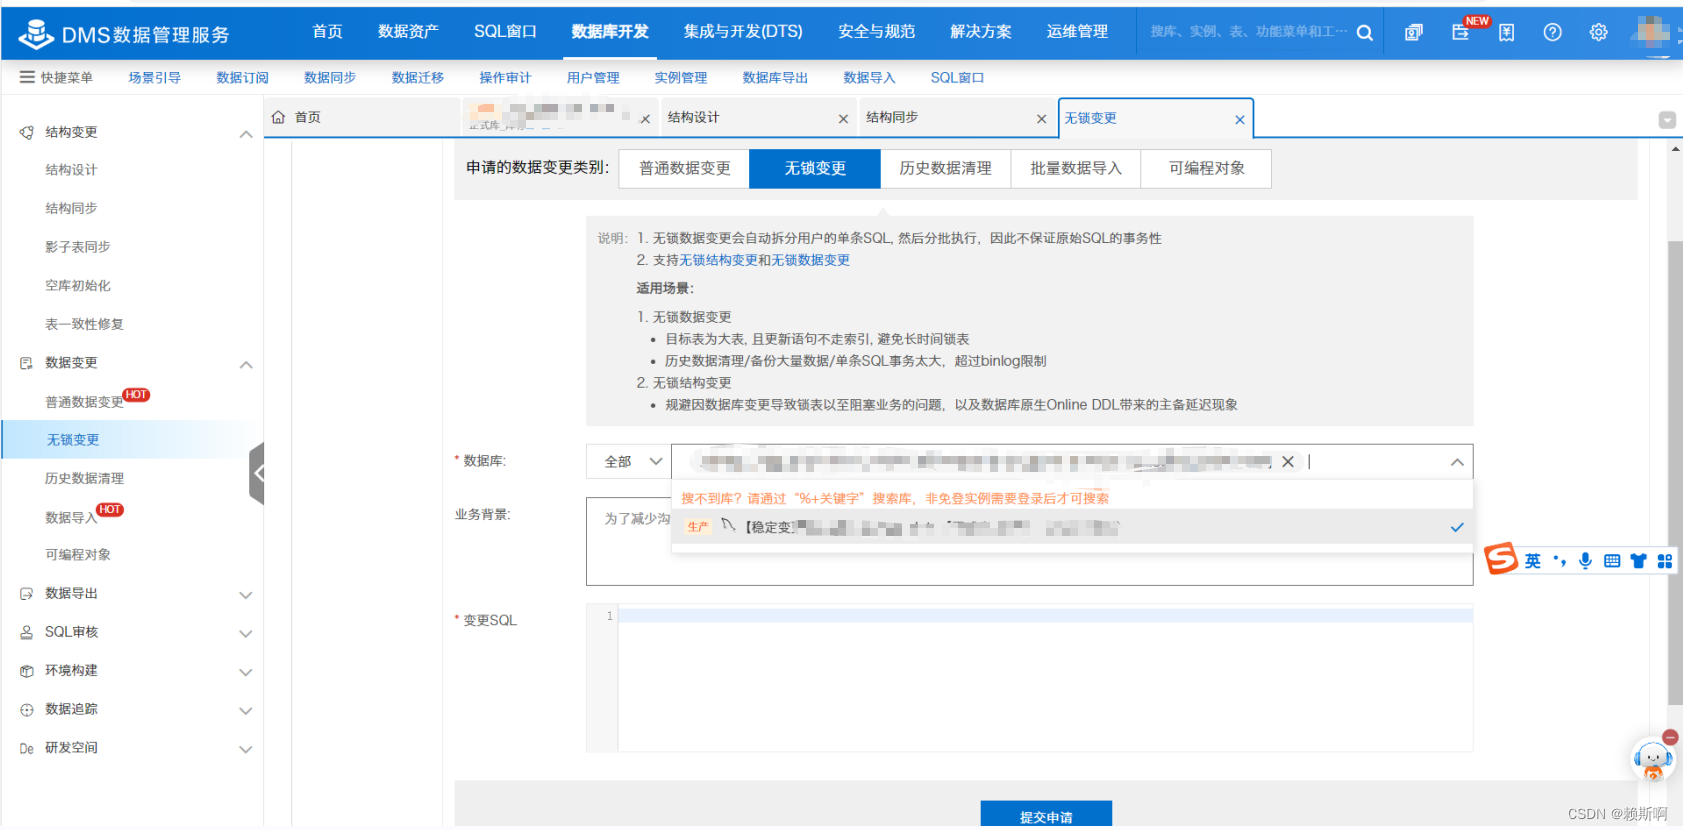Click the DMS cloud logo icon
The width and height of the screenshot is (1683, 830).
37,34
